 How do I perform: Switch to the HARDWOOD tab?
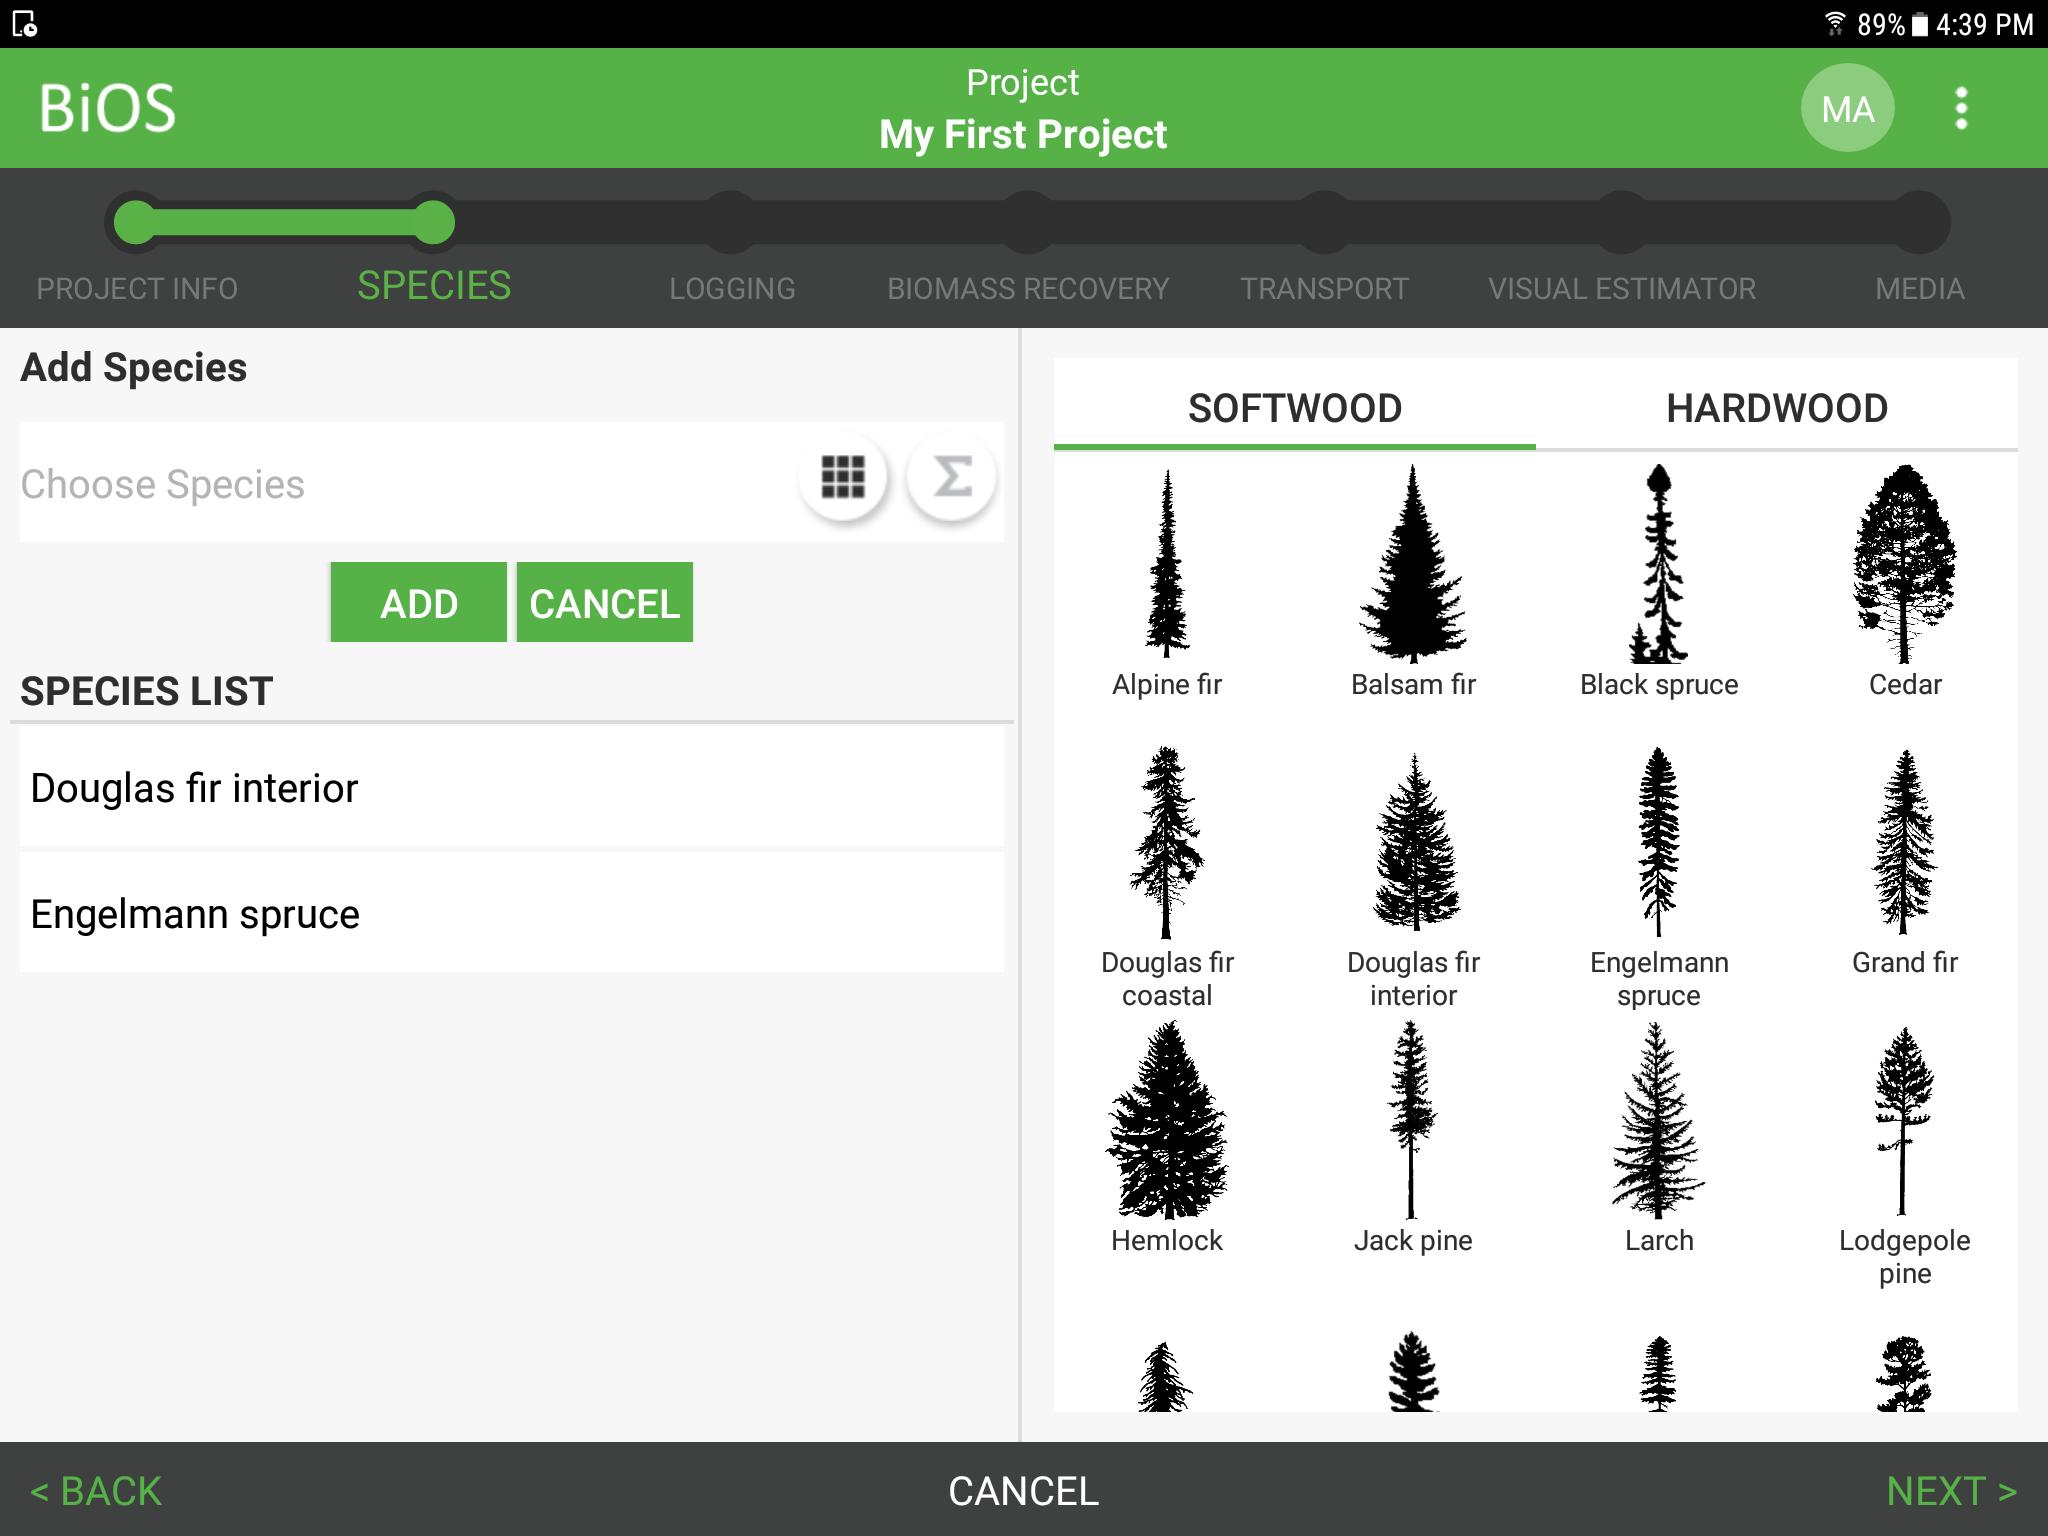tap(1775, 407)
